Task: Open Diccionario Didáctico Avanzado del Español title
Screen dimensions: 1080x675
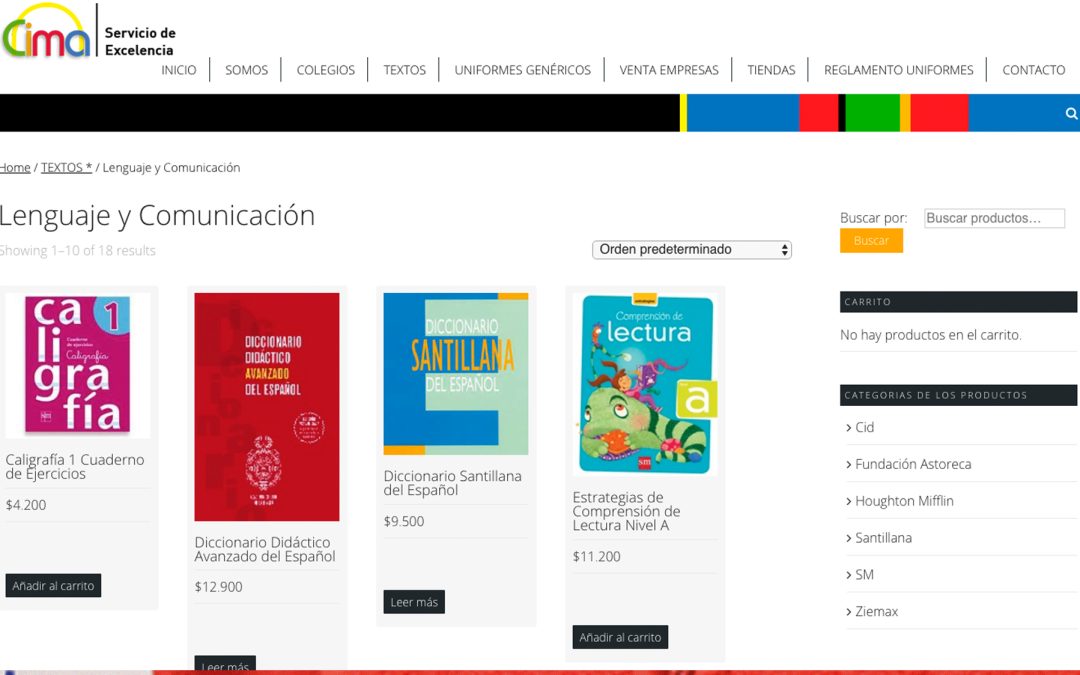Action: click(x=265, y=549)
